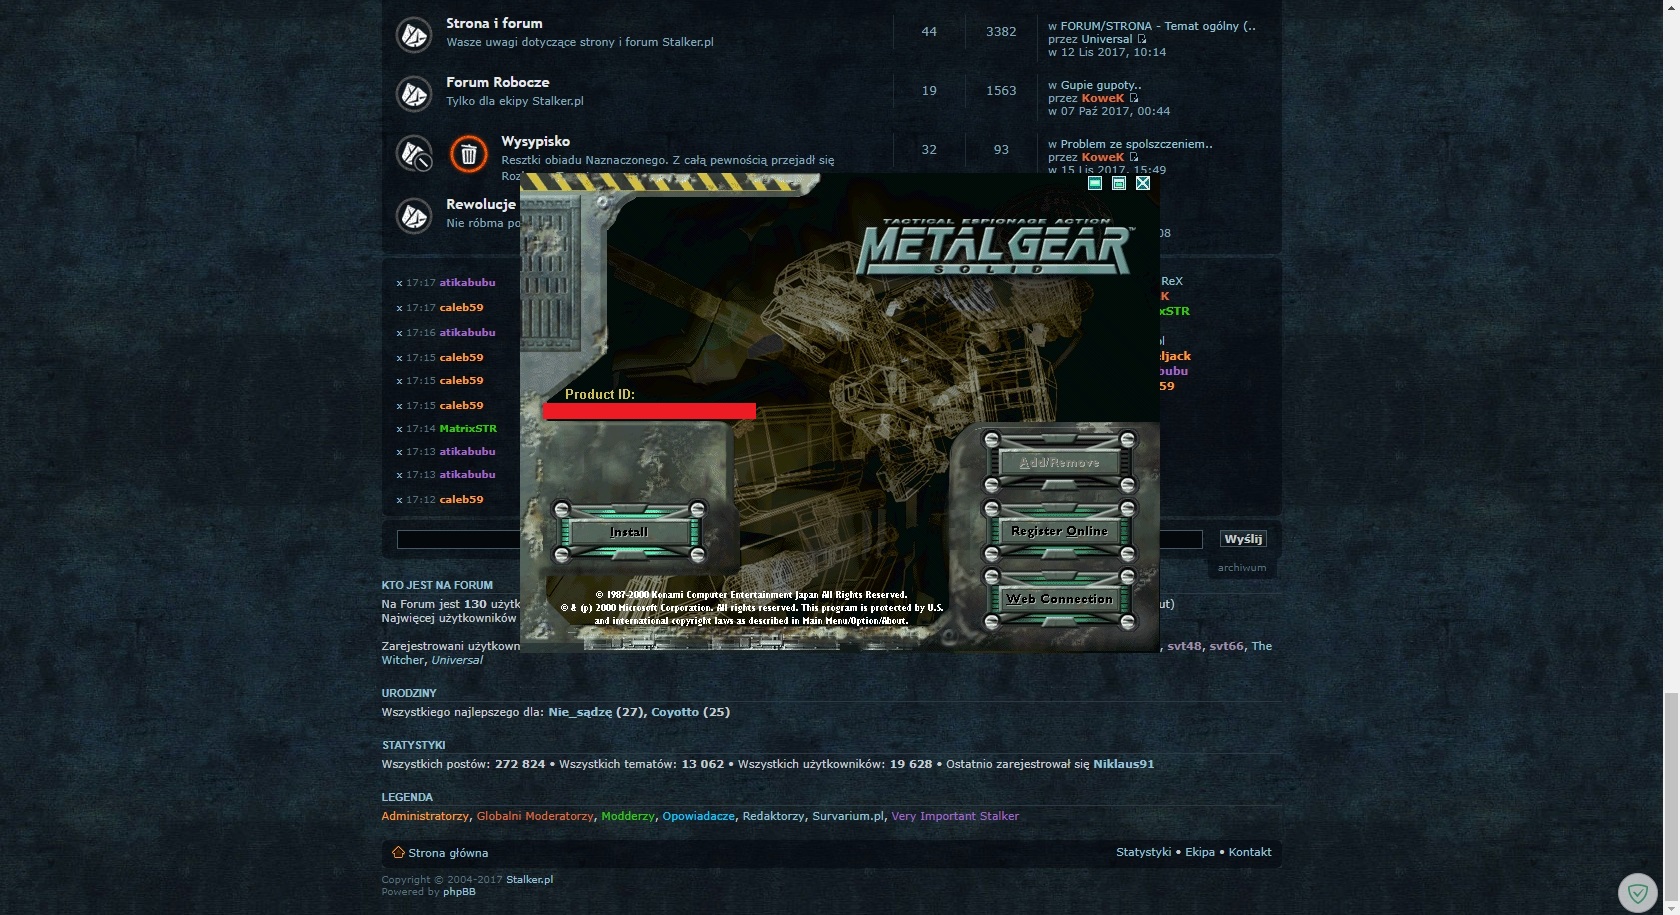Viewport: 1680px width, 915px height.
Task: Minimize the Metal Gear Solid installer window
Action: point(1095,183)
